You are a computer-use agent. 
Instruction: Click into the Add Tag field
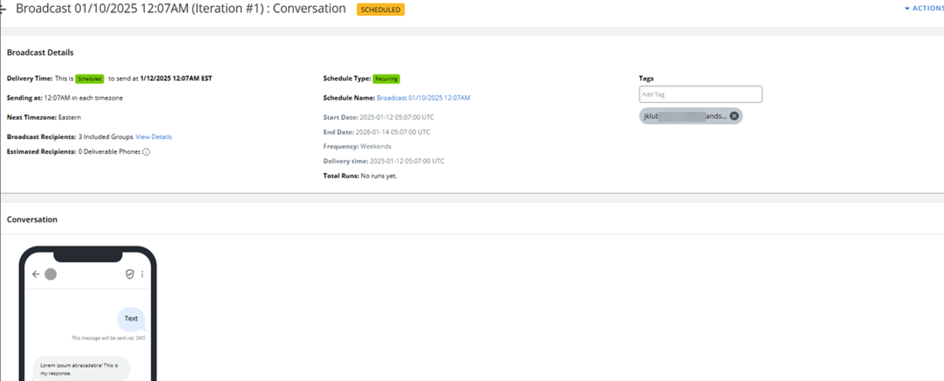point(700,94)
